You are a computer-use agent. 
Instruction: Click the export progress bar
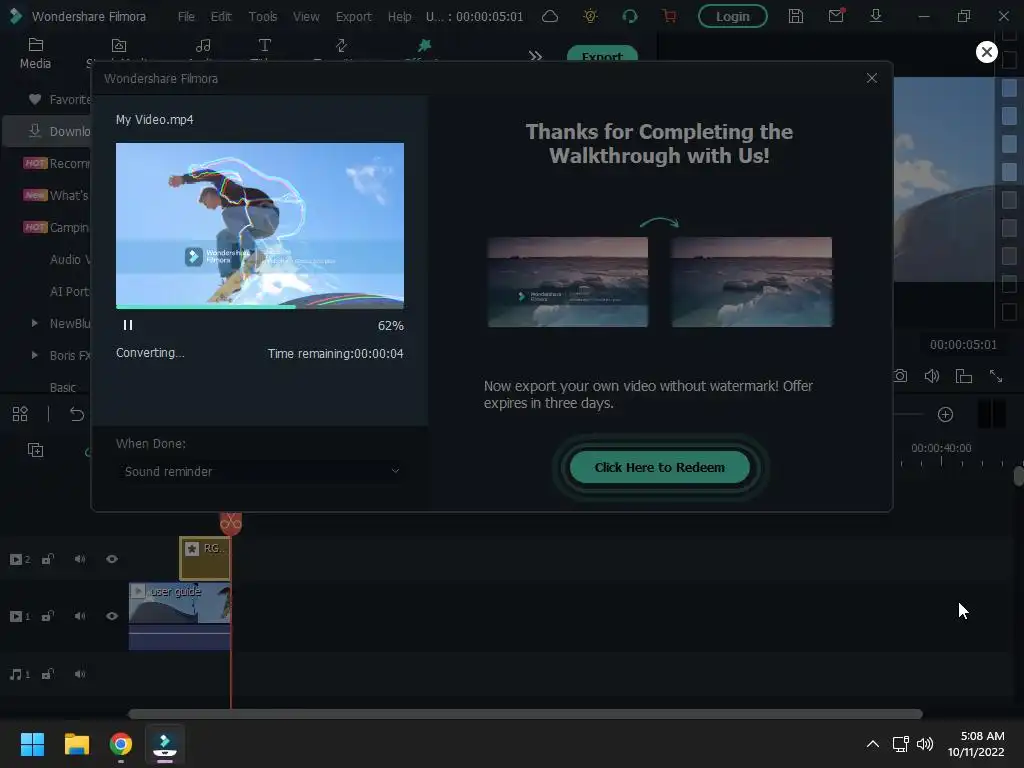click(x=260, y=306)
